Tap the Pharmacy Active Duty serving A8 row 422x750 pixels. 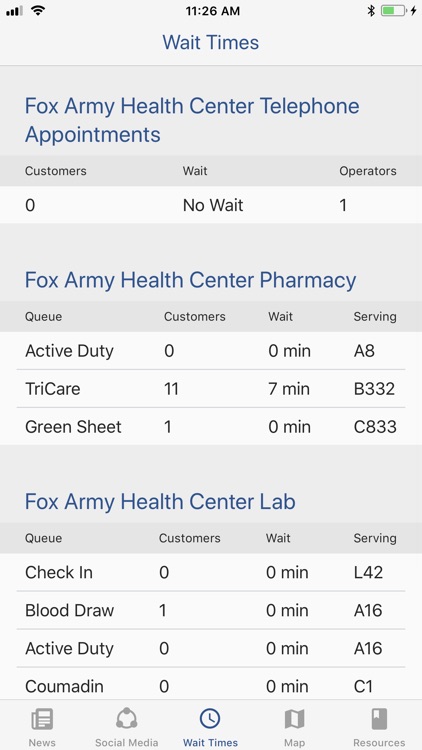tap(211, 351)
